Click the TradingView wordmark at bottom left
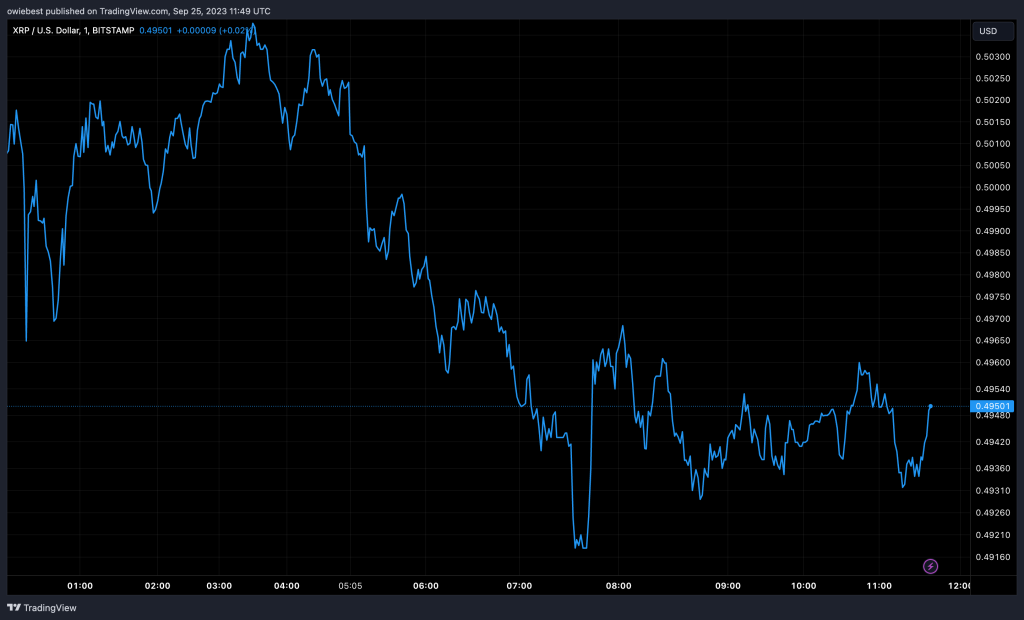This screenshot has height=620, width=1024. (x=50, y=607)
